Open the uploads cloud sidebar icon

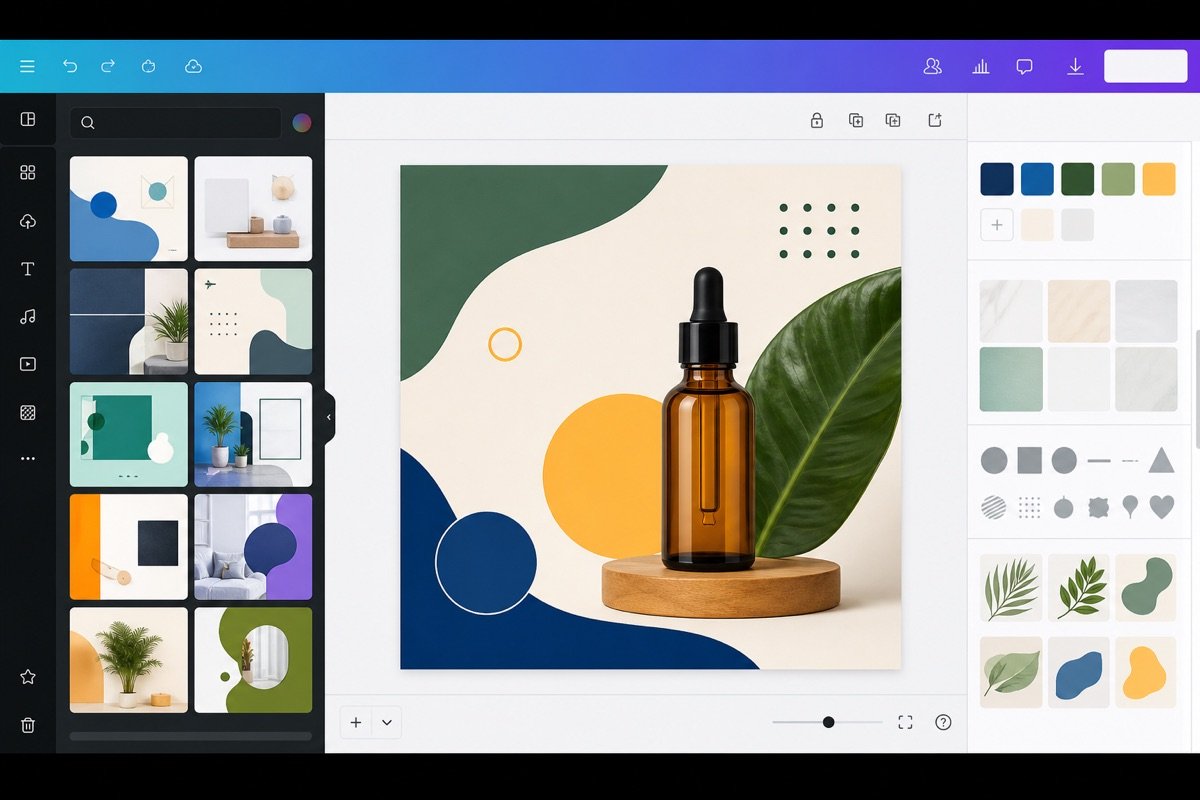pyautogui.click(x=28, y=221)
